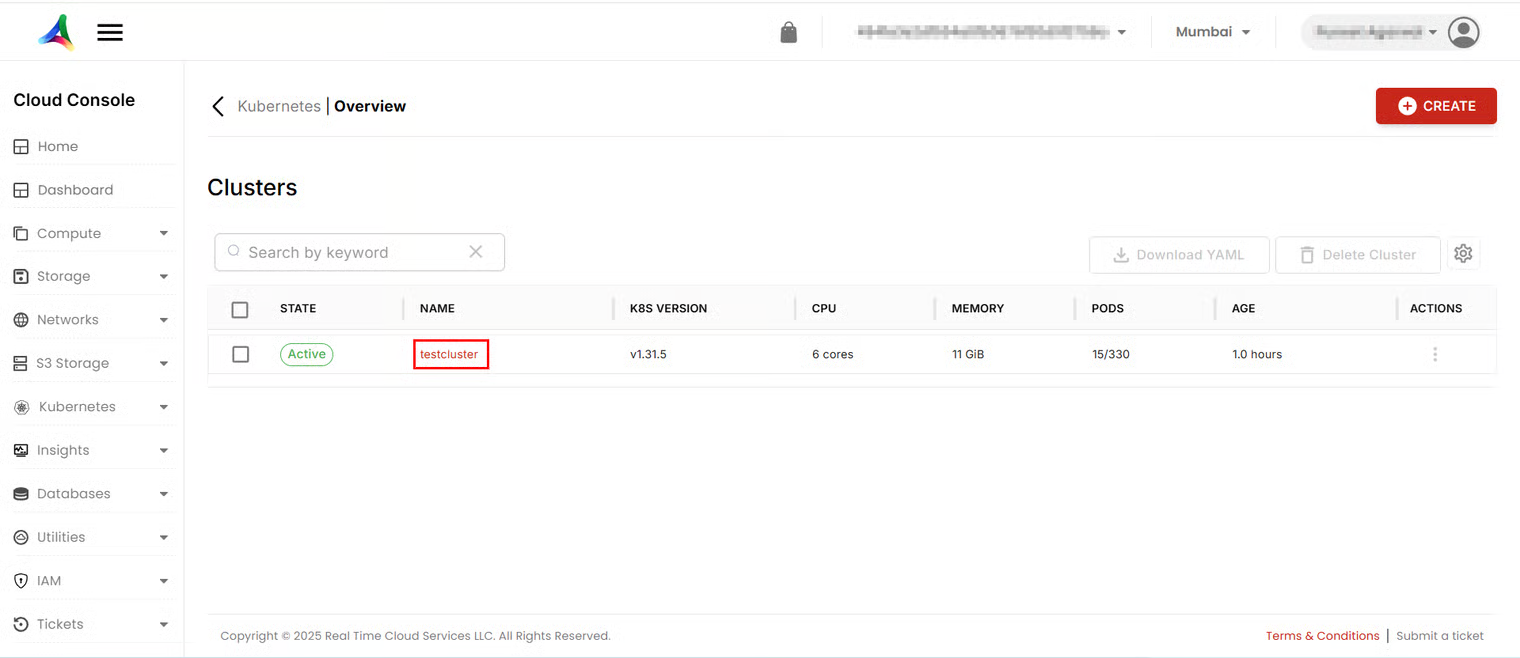Open the three-dot actions for testcluster

tap(1435, 354)
